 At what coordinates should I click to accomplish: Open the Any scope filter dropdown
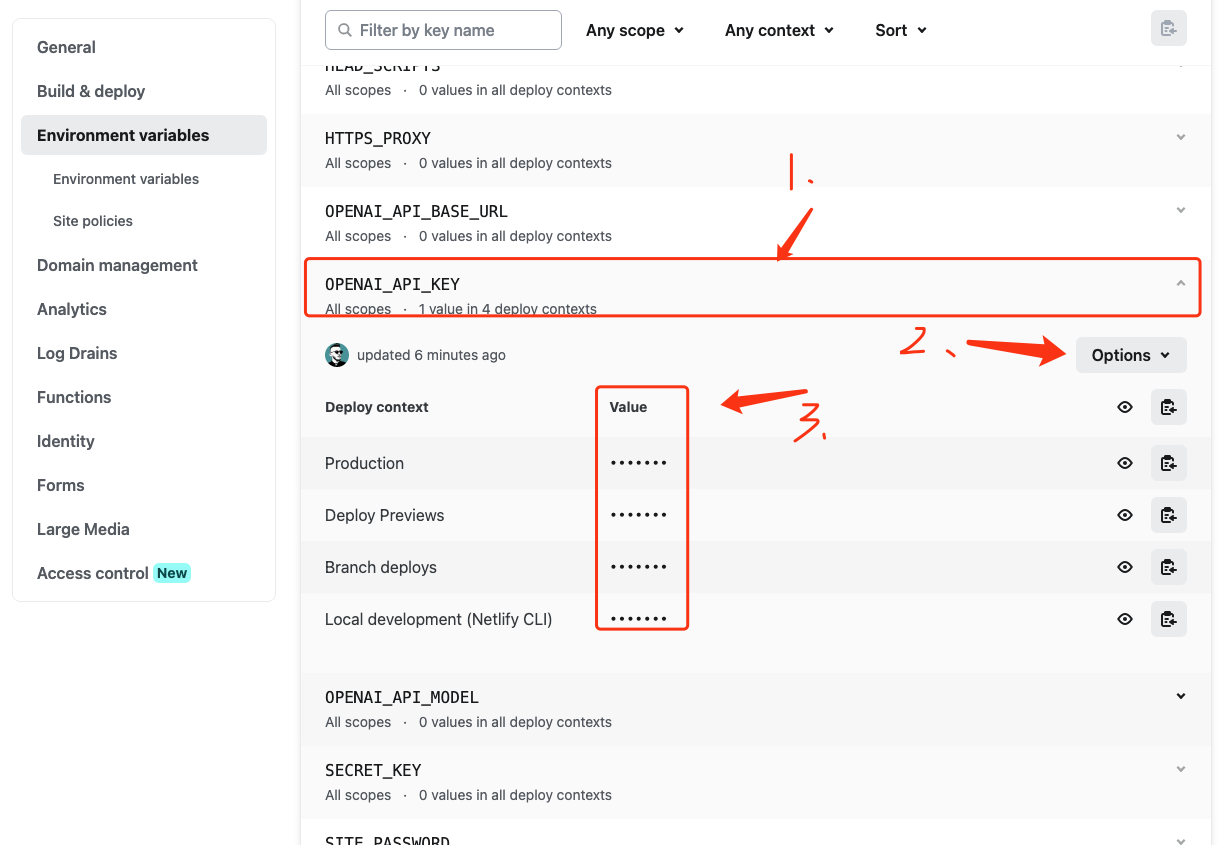tap(635, 30)
